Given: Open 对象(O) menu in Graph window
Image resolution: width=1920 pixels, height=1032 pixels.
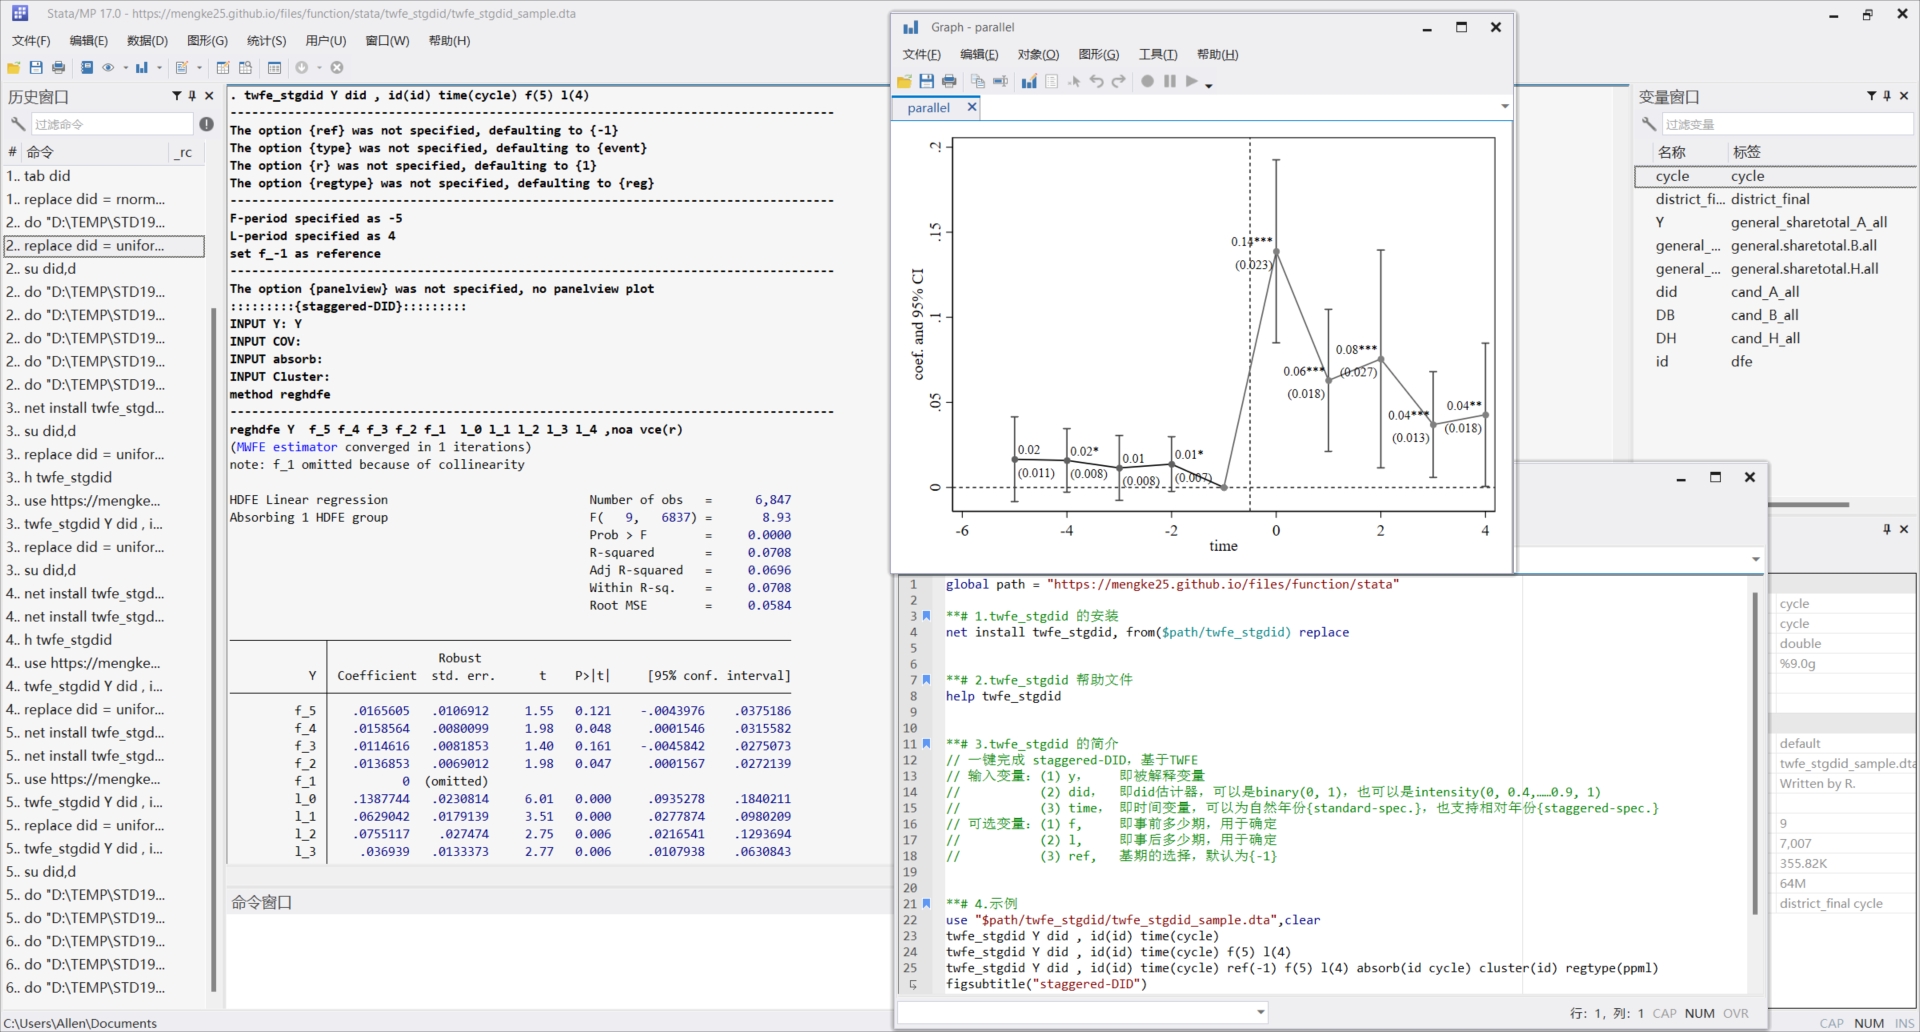Looking at the screenshot, I should point(1038,55).
